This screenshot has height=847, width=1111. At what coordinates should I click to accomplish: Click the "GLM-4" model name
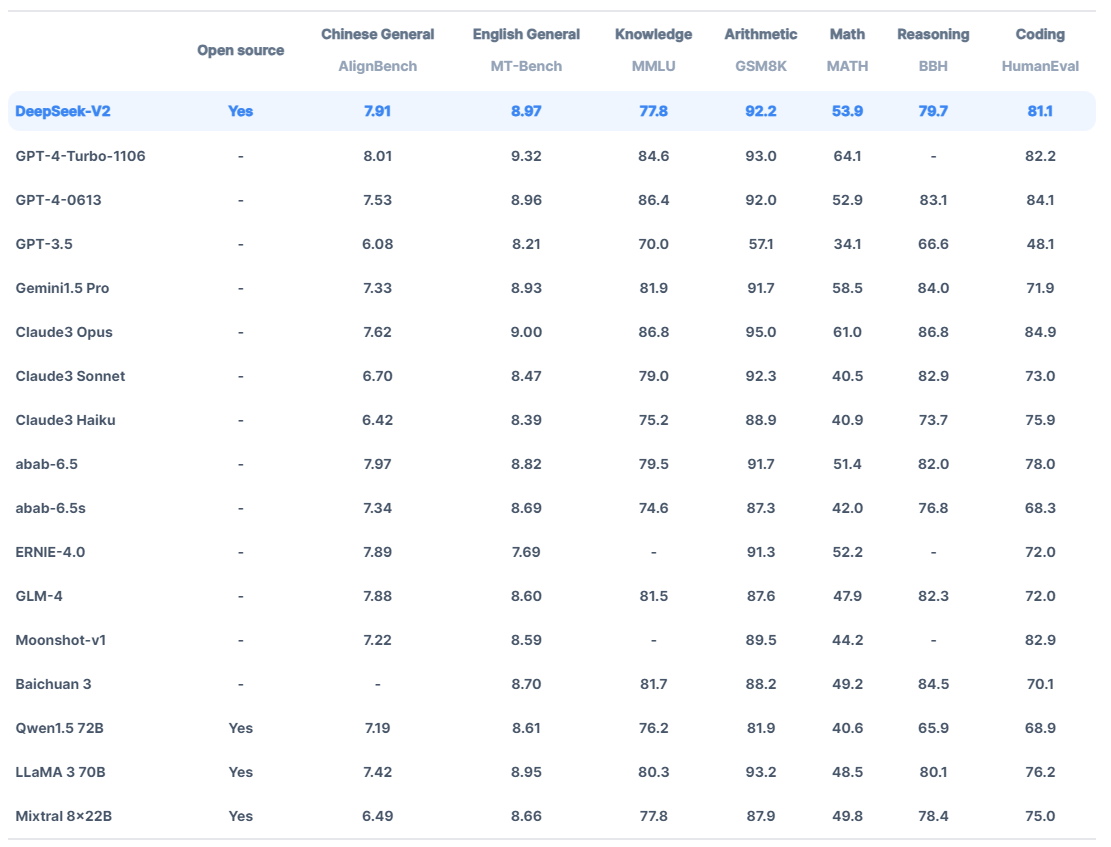coord(39,595)
